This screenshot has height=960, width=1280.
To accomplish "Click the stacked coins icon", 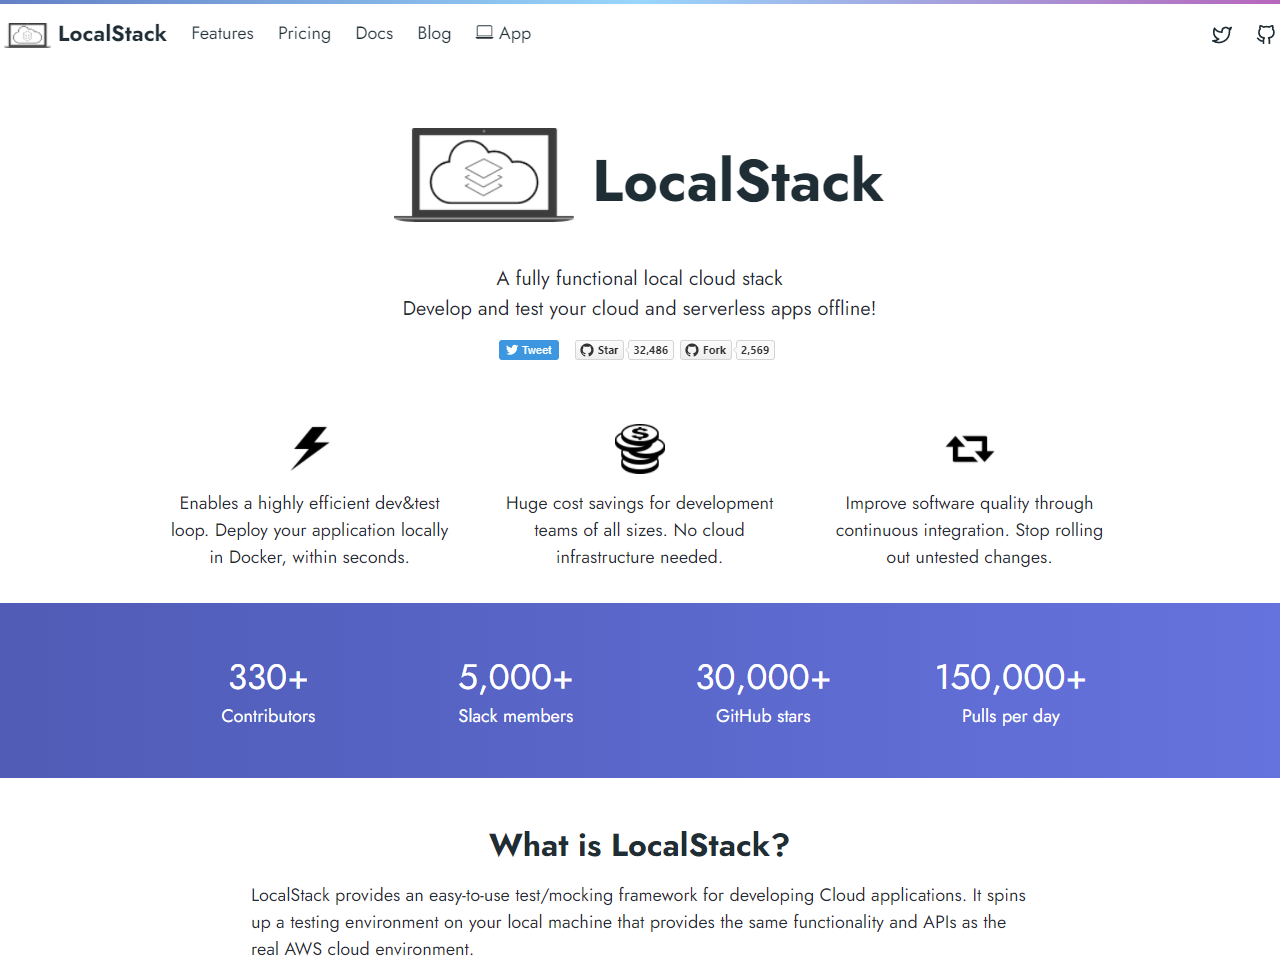I will tap(640, 448).
